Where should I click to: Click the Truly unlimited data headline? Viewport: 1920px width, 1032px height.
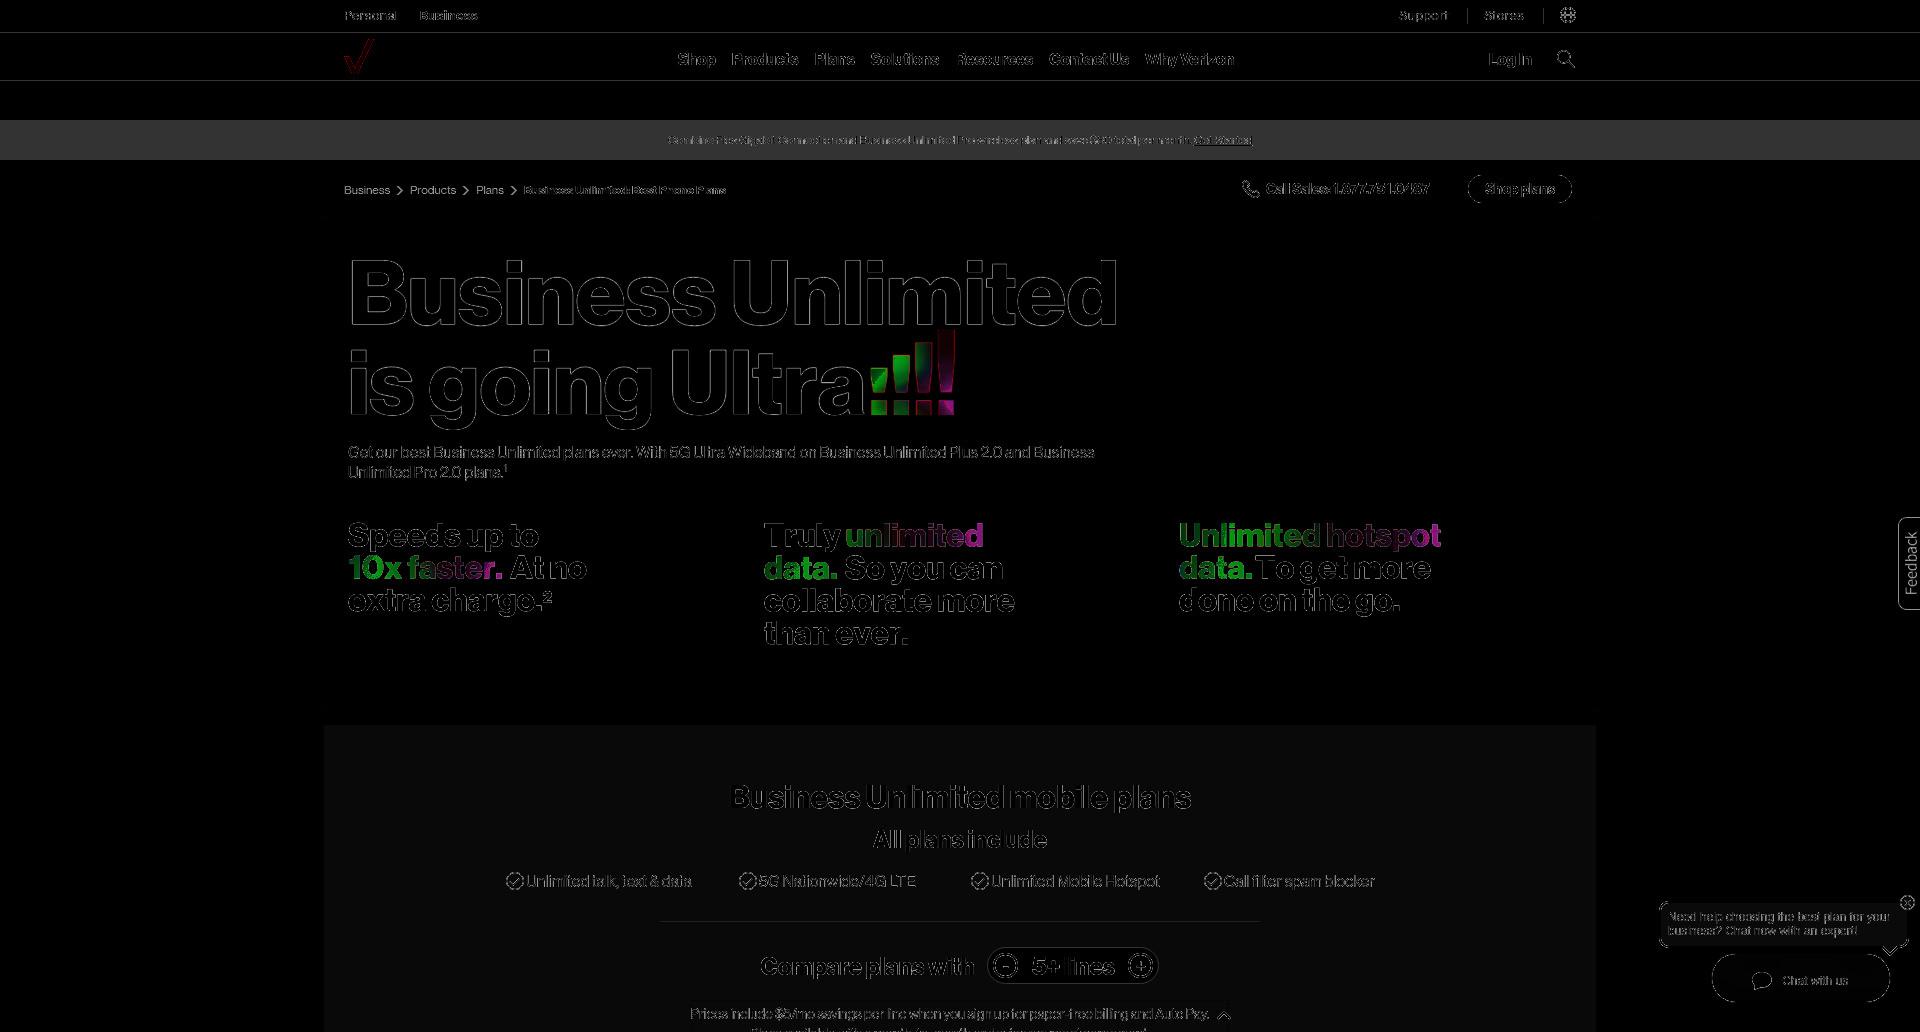(889, 584)
